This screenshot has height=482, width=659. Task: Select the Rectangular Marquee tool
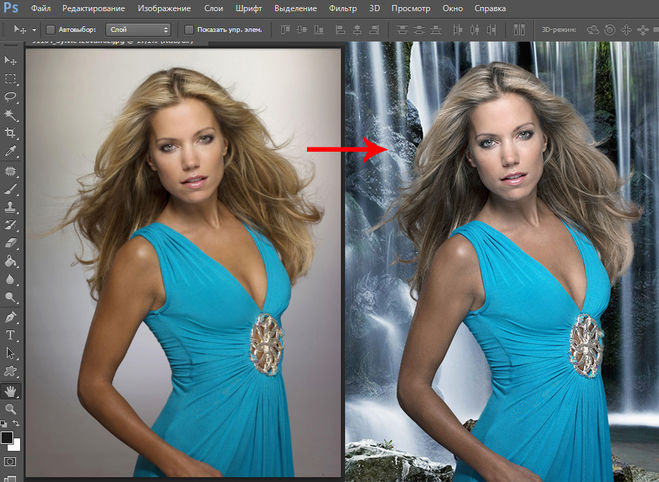10,79
